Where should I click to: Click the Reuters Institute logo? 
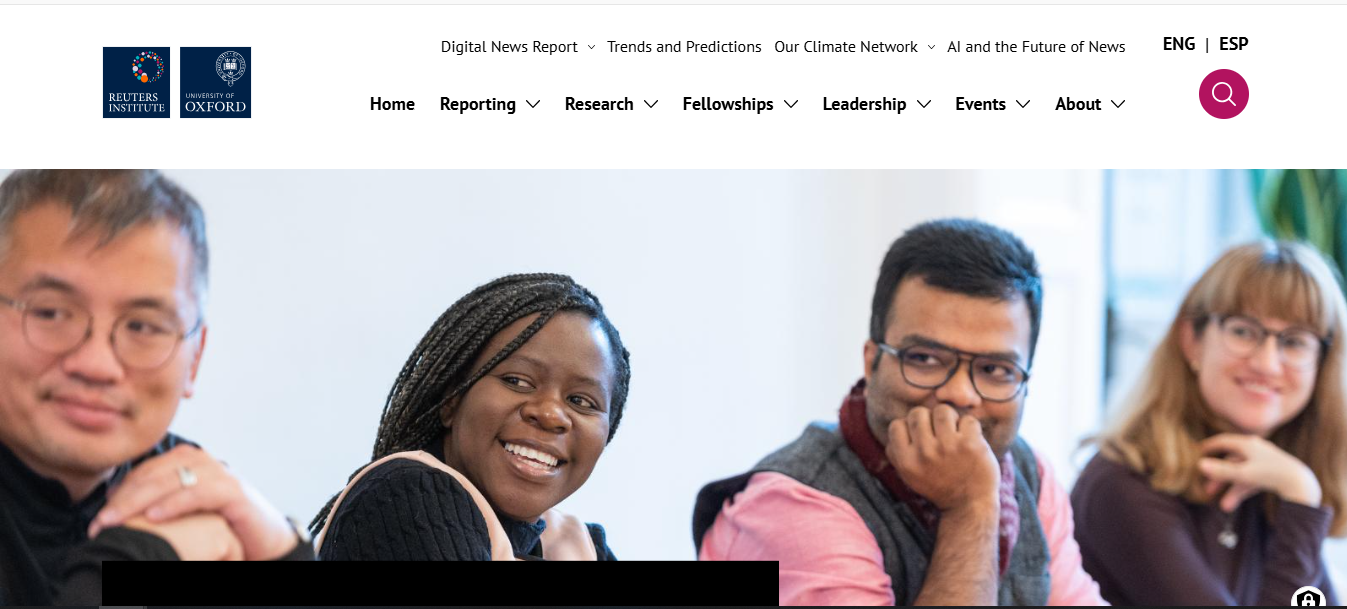pos(137,82)
